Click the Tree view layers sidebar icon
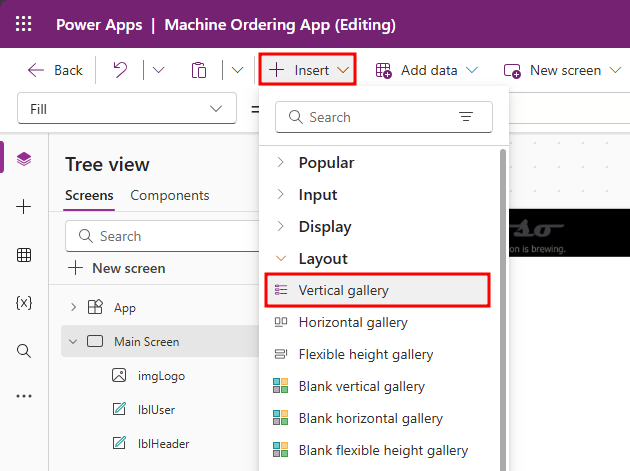 24,159
